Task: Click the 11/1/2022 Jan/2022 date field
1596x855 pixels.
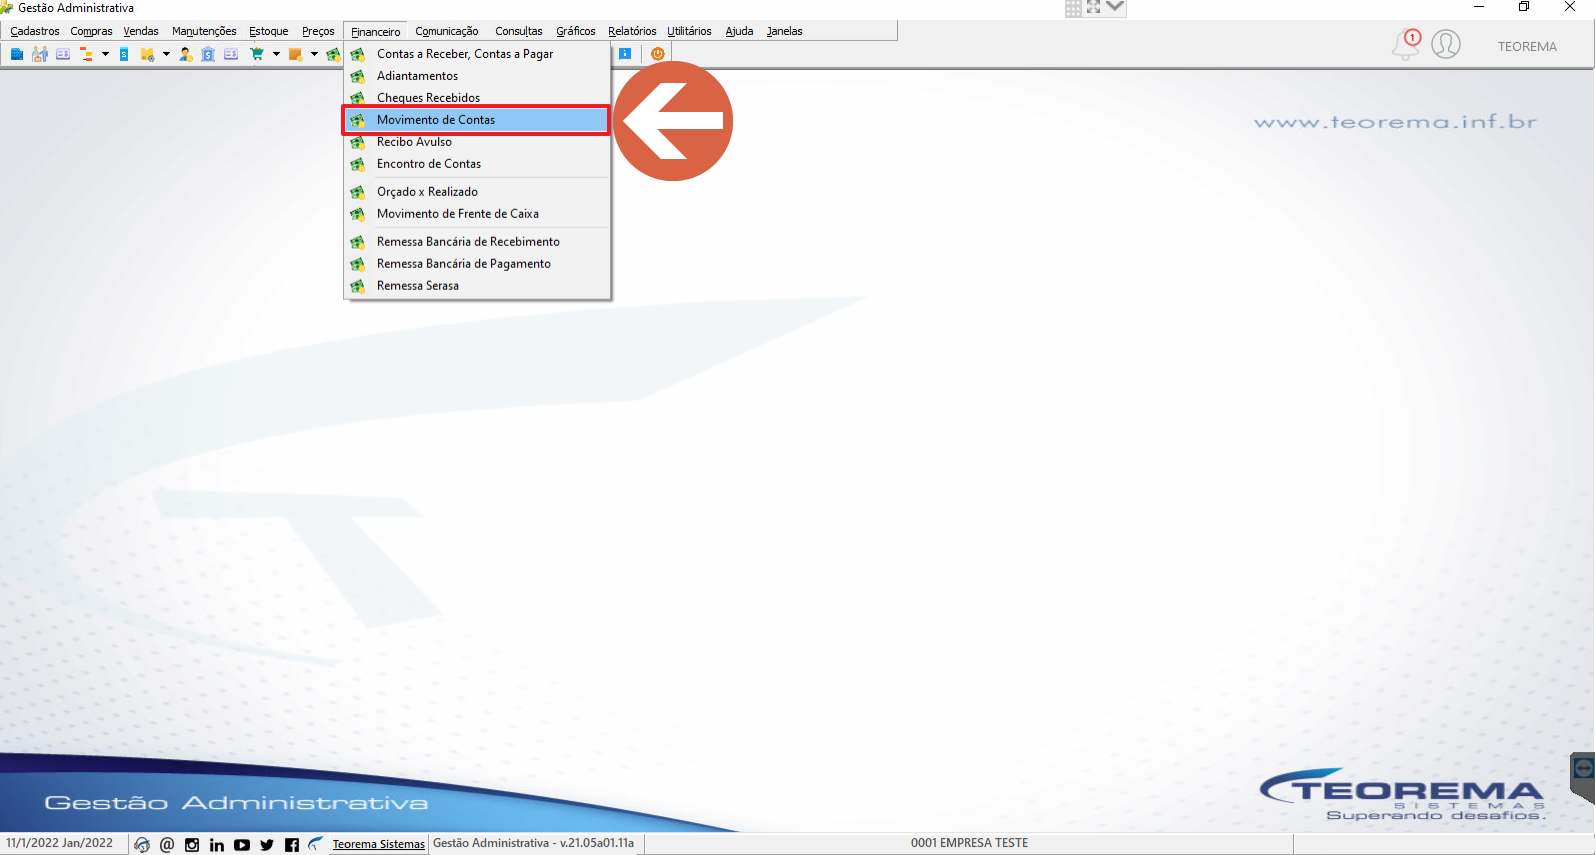Action: [60, 843]
